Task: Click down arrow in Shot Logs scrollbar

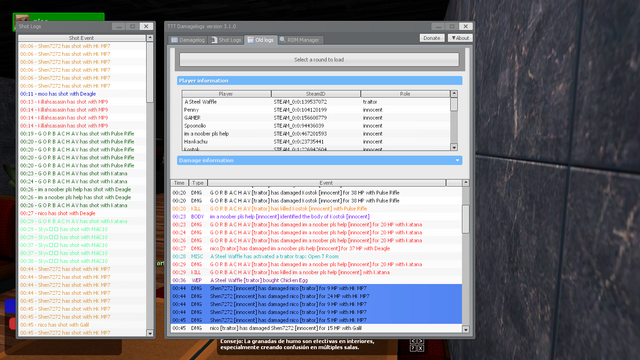Action: (150, 333)
